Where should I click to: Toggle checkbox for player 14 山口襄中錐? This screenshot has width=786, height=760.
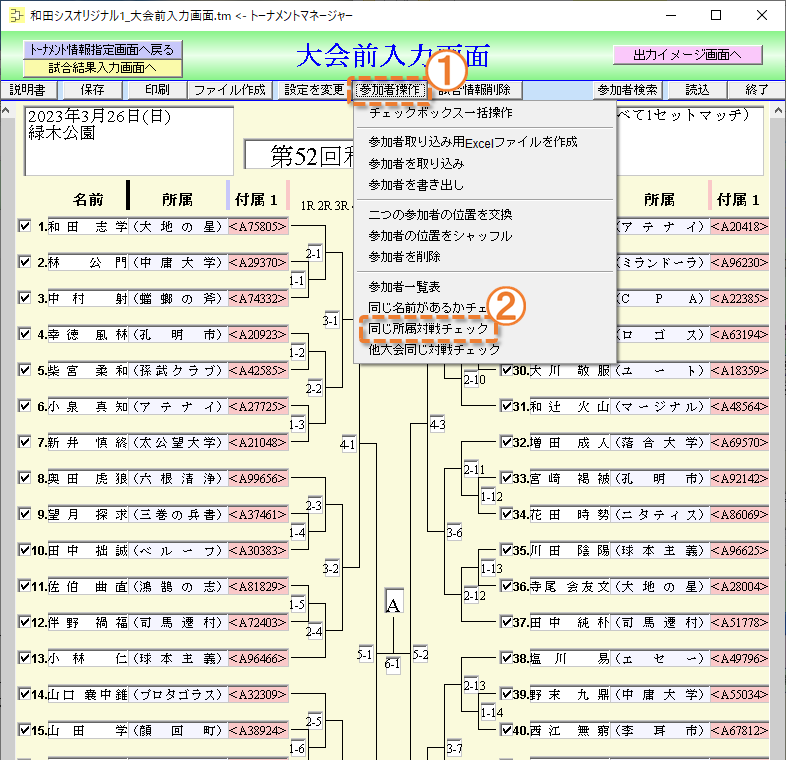[x=25, y=693]
